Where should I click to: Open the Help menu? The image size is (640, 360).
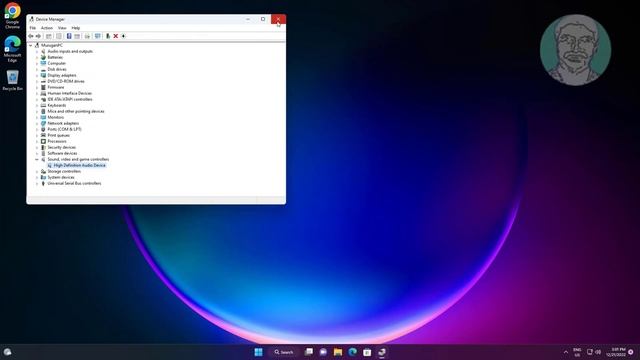click(x=76, y=28)
